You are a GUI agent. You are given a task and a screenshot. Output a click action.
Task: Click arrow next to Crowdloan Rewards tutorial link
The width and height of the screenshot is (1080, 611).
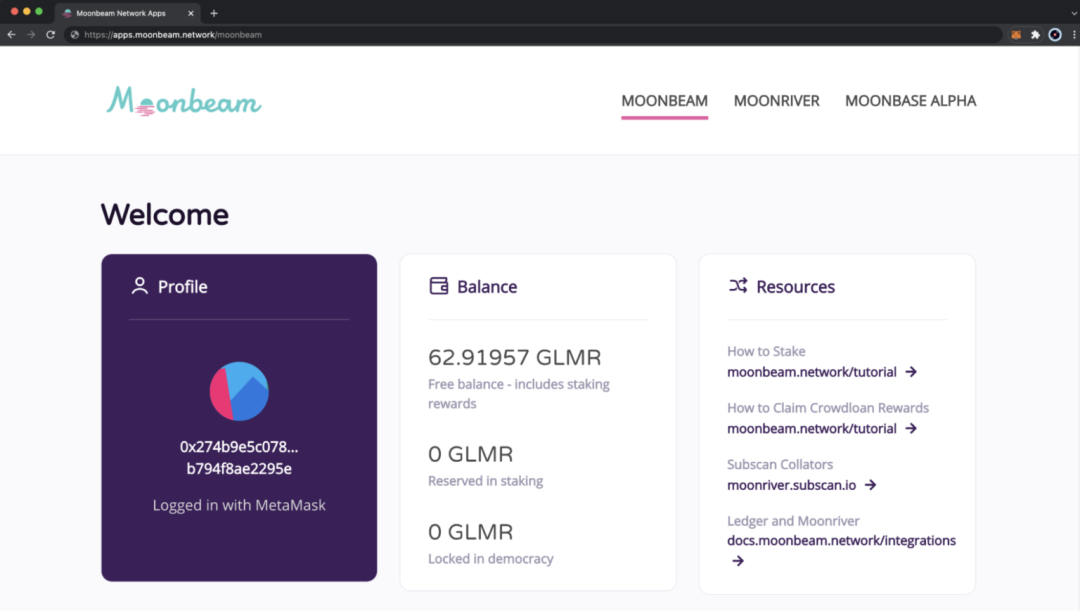[x=911, y=428]
